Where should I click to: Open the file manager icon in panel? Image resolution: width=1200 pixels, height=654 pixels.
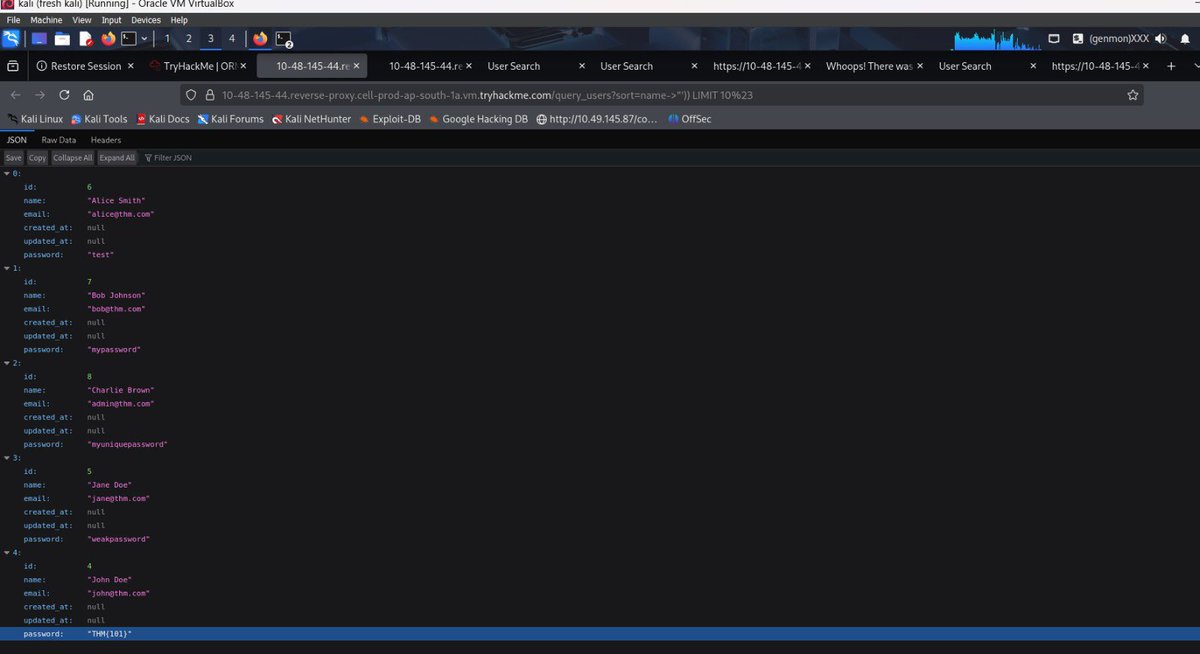(62, 39)
